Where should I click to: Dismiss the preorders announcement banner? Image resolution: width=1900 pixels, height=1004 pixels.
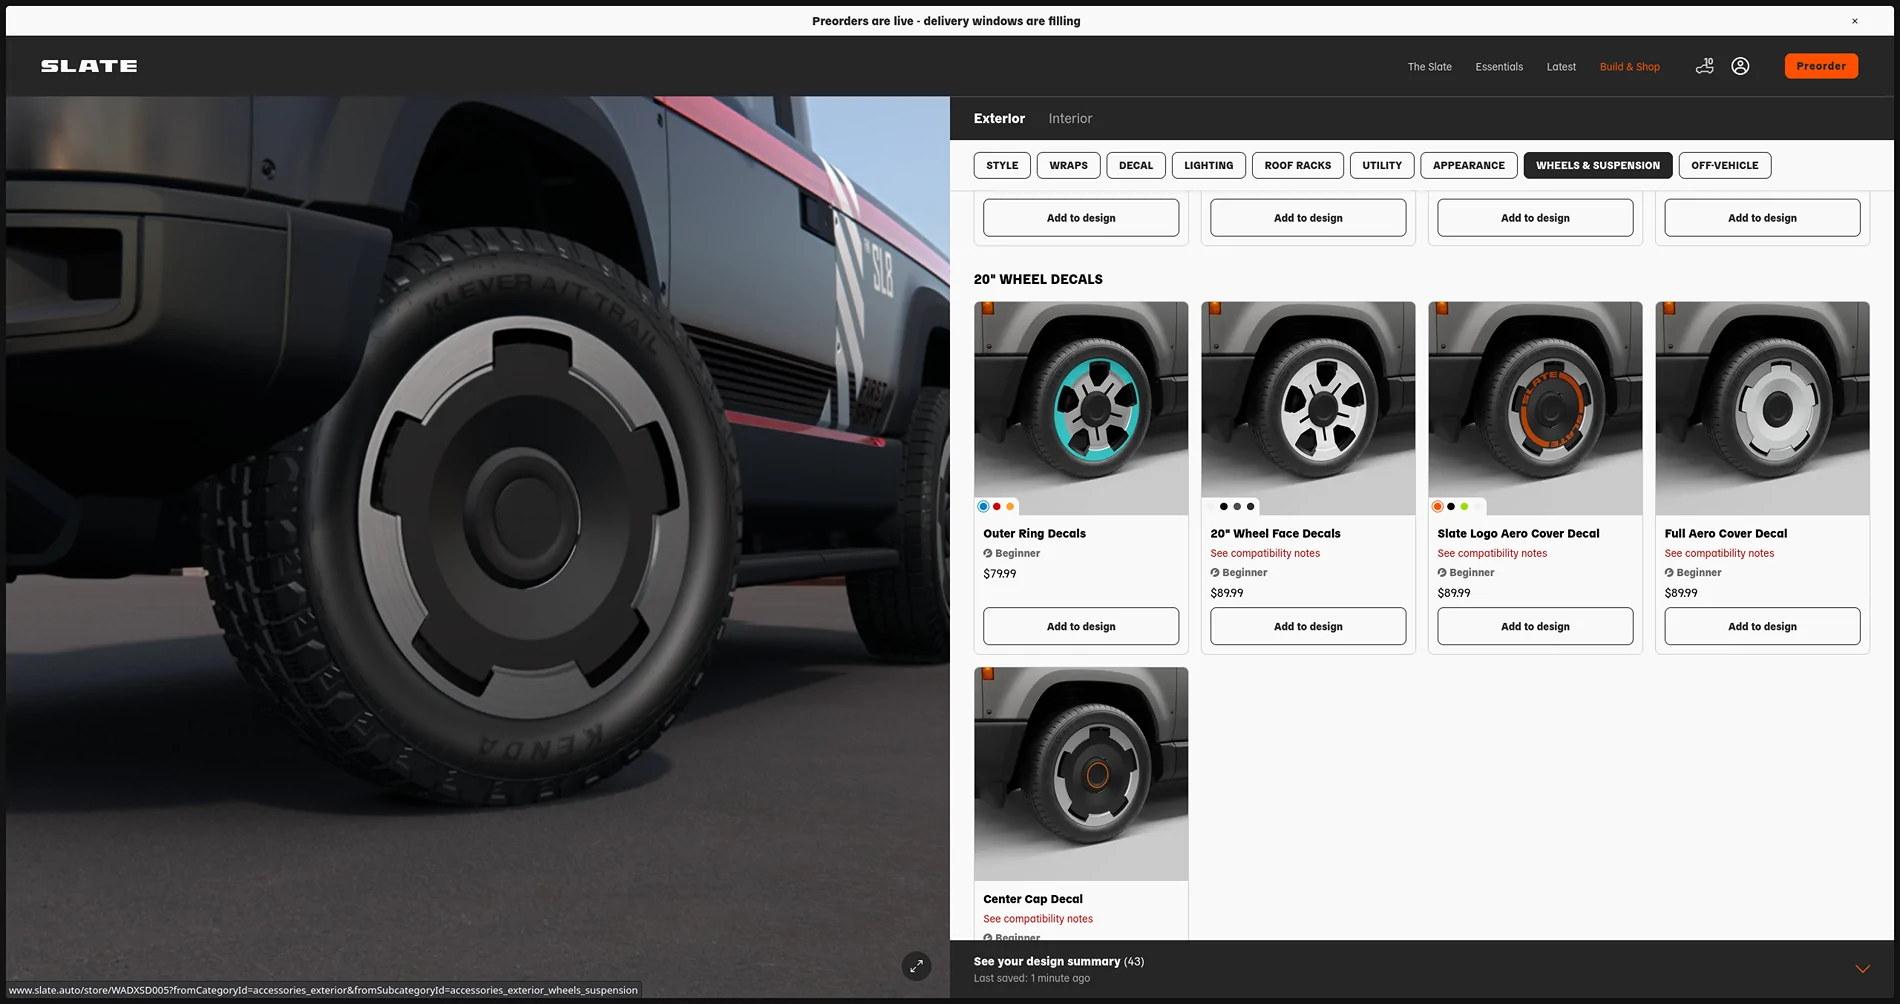point(1854,21)
